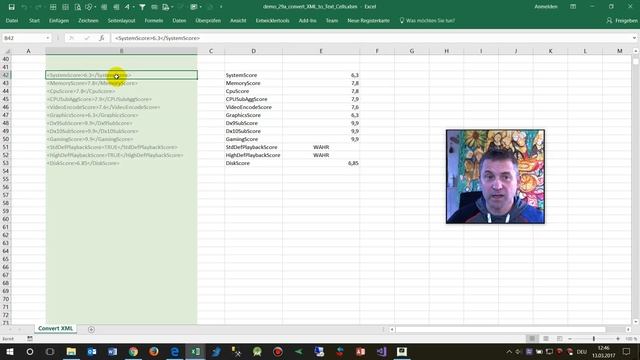The image size is (640, 360).
Task: Click the Insert function fx icon
Action: click(101, 38)
